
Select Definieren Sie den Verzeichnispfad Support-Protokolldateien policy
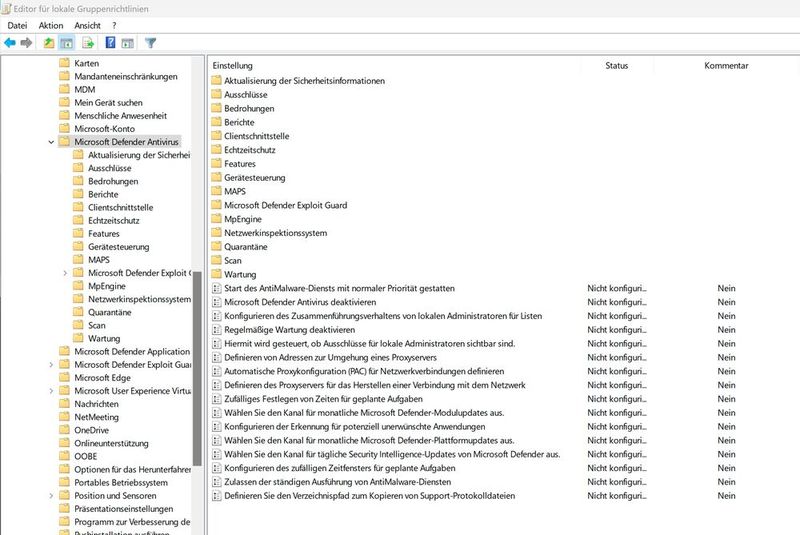point(369,496)
